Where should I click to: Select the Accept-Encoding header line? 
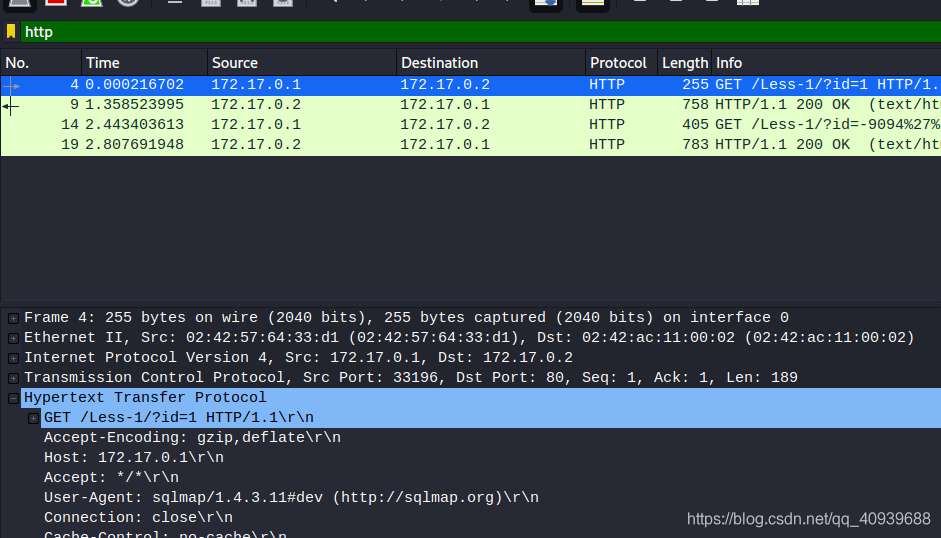[192, 438]
